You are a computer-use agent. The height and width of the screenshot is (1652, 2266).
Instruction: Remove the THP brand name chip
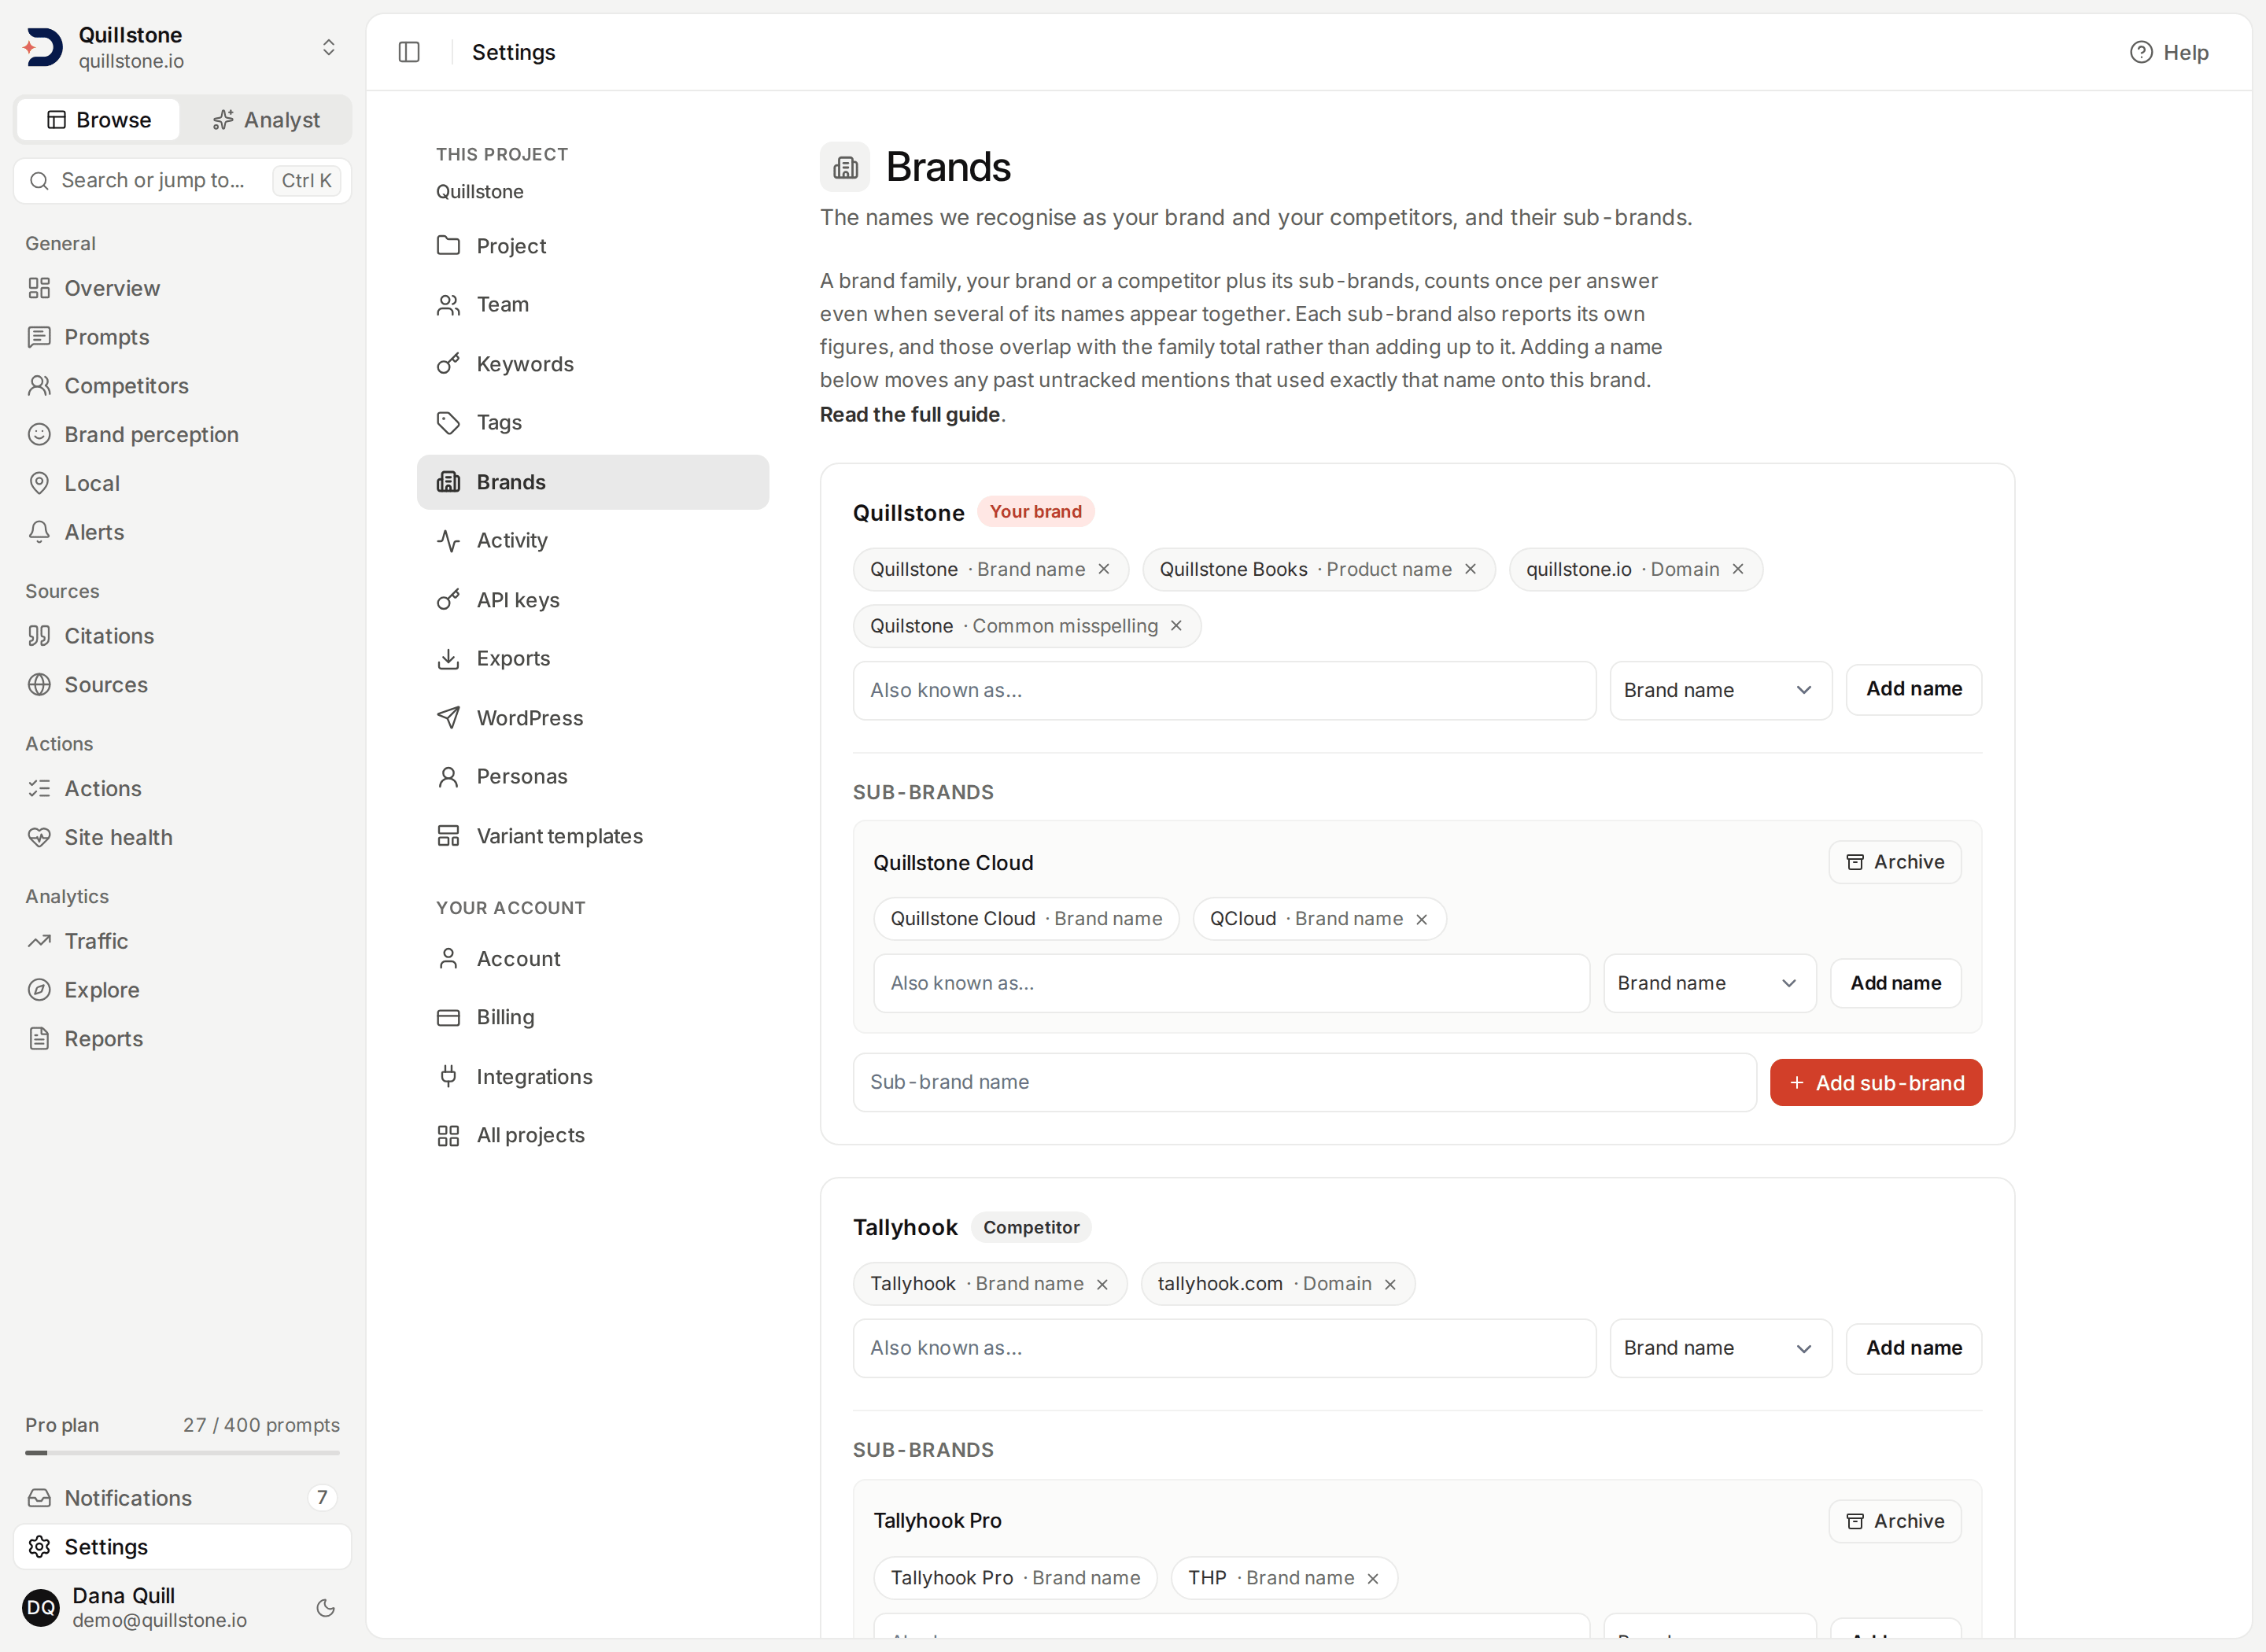coord(1372,1578)
